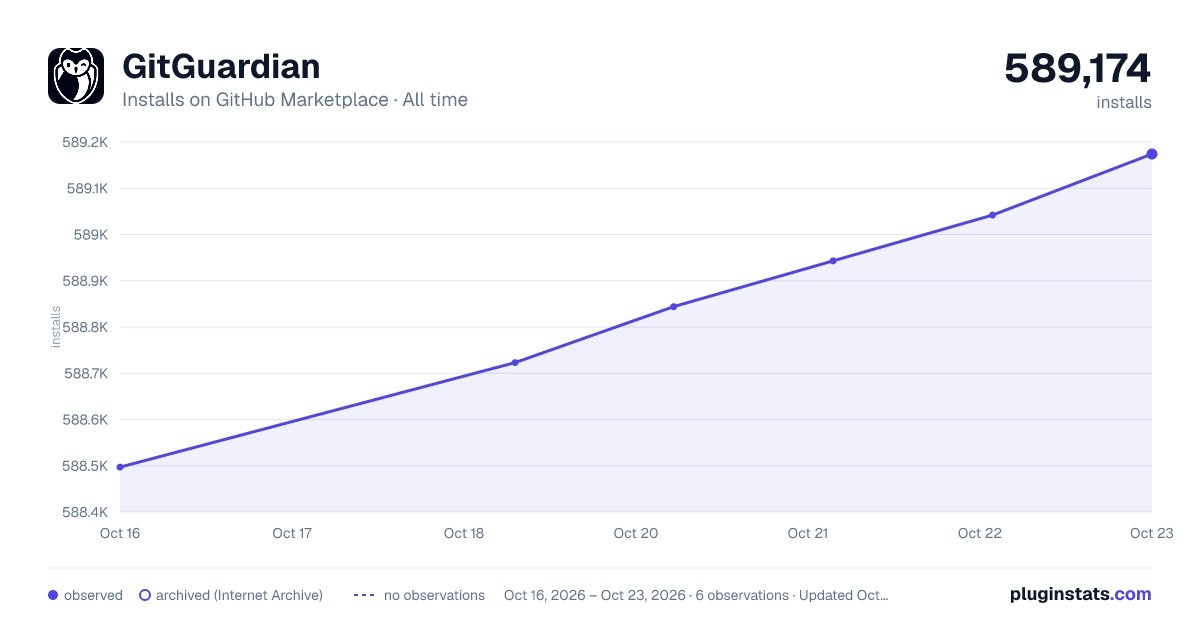
Task: Click the archived legend hollow circle icon
Action: 145,595
